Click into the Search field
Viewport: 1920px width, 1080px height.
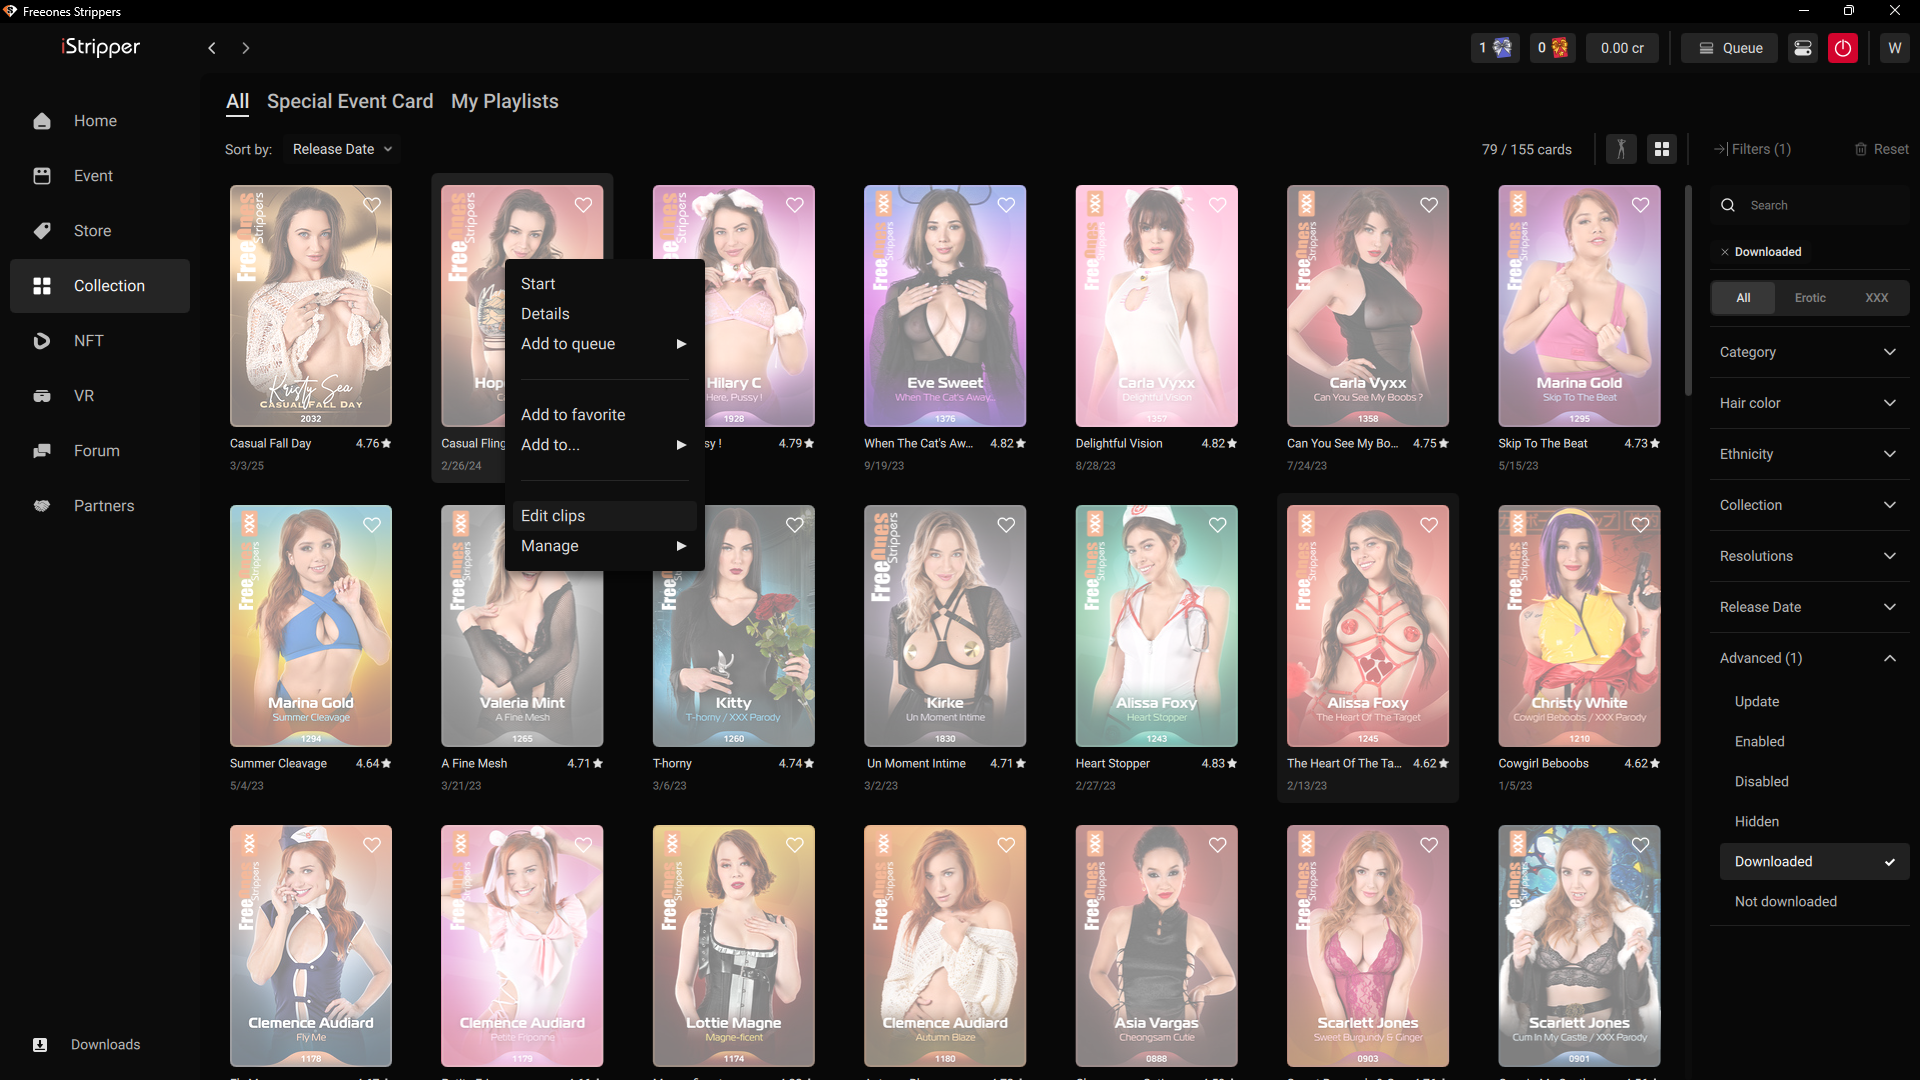[1809, 205]
